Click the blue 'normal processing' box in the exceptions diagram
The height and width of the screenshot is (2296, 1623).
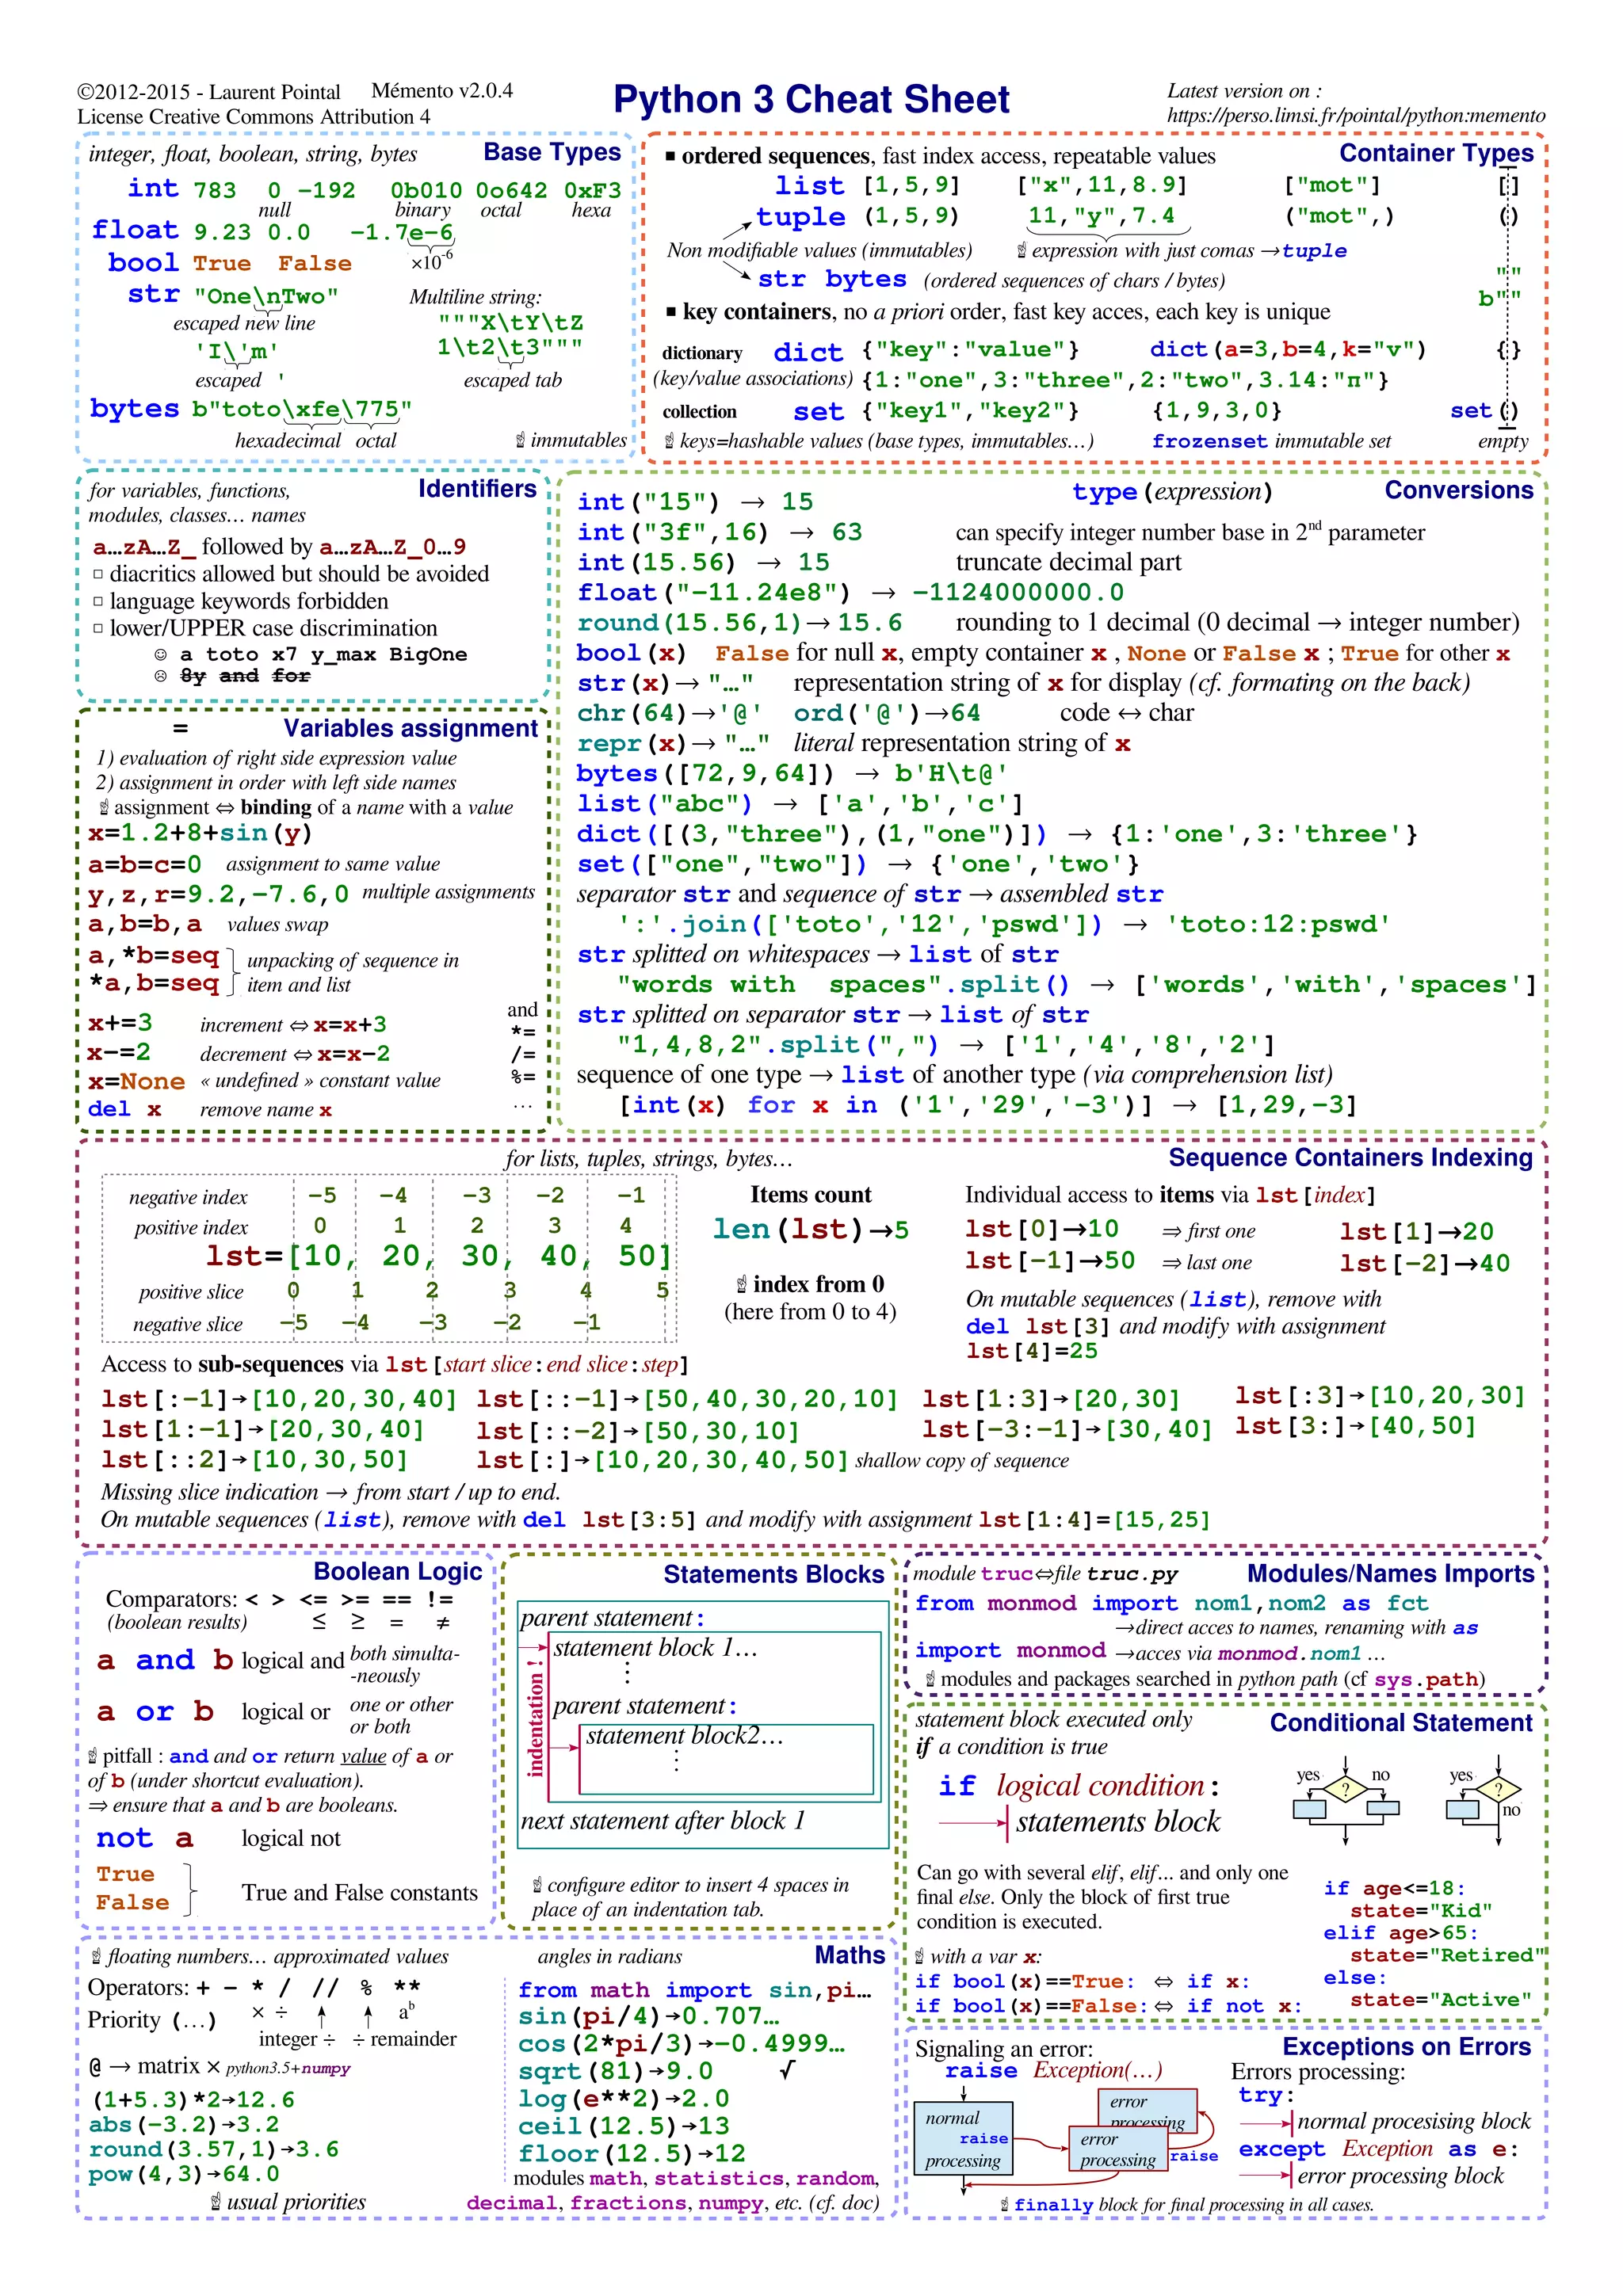[963, 2139]
